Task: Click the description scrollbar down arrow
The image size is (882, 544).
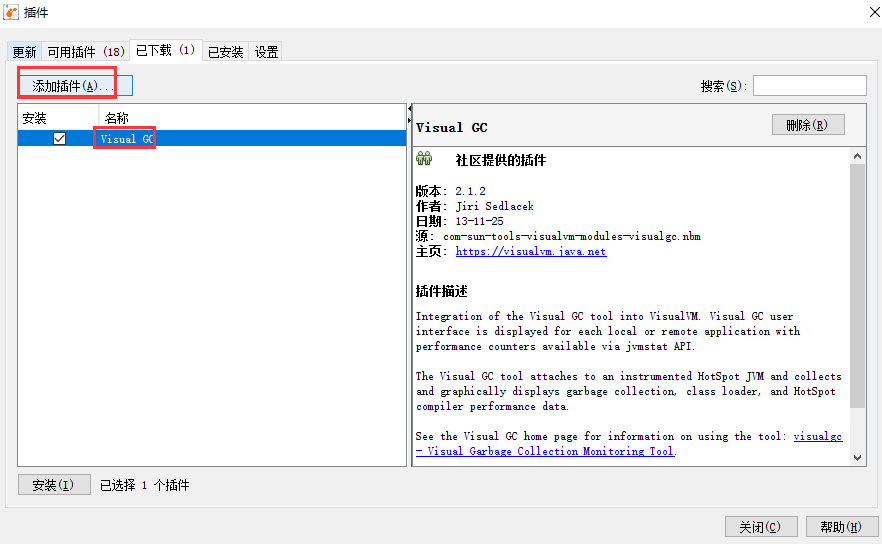Action: [857, 457]
